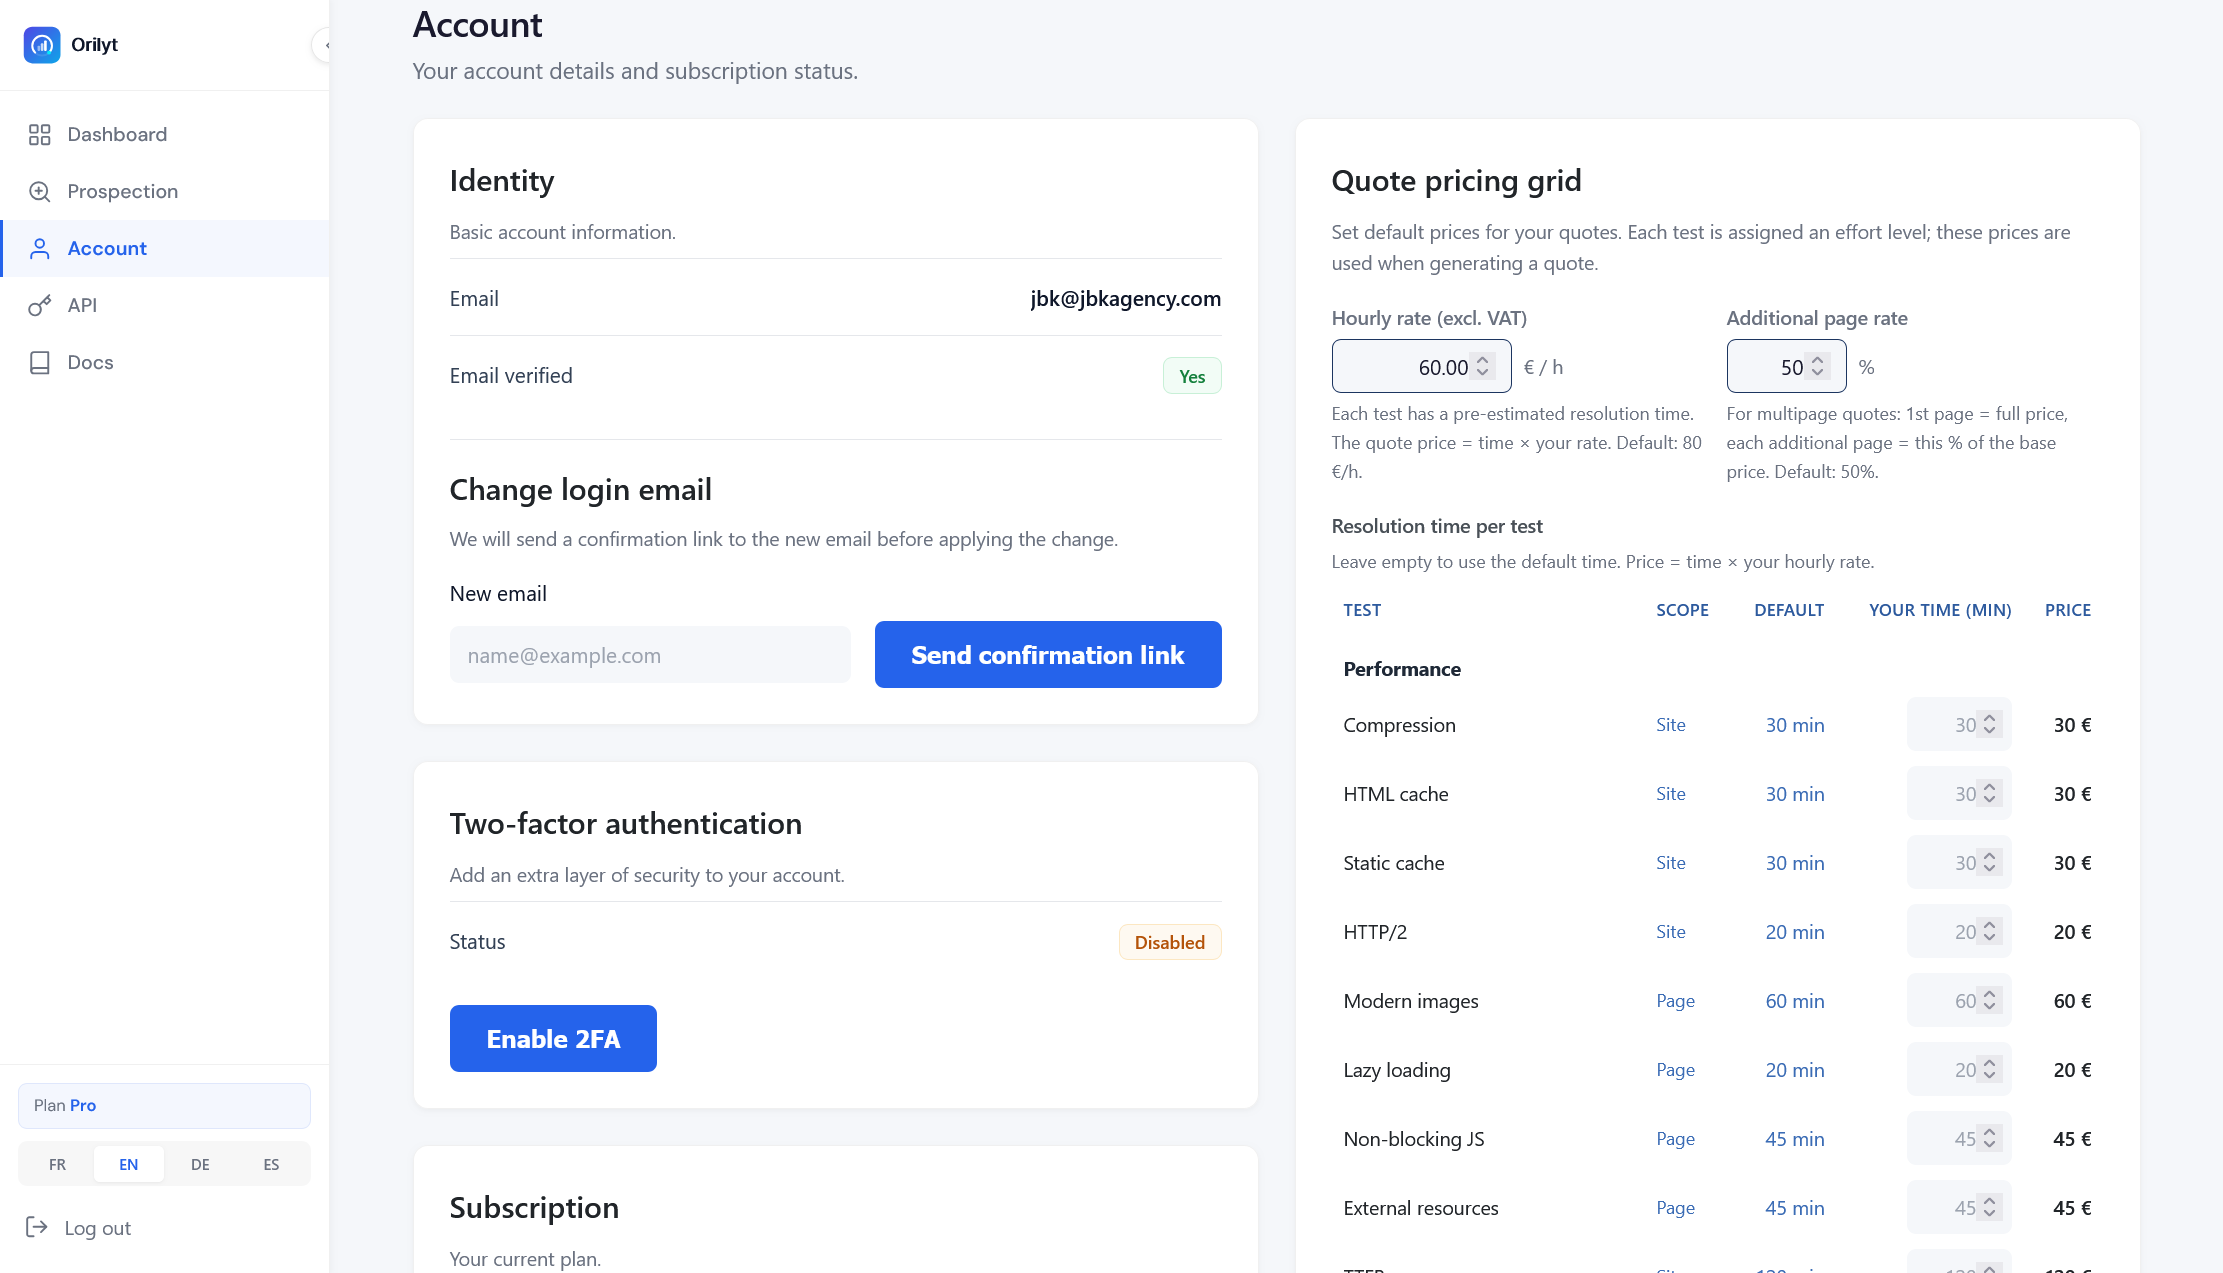The width and height of the screenshot is (2223, 1273).
Task: Click the Prospection magnifier icon
Action: 40,192
